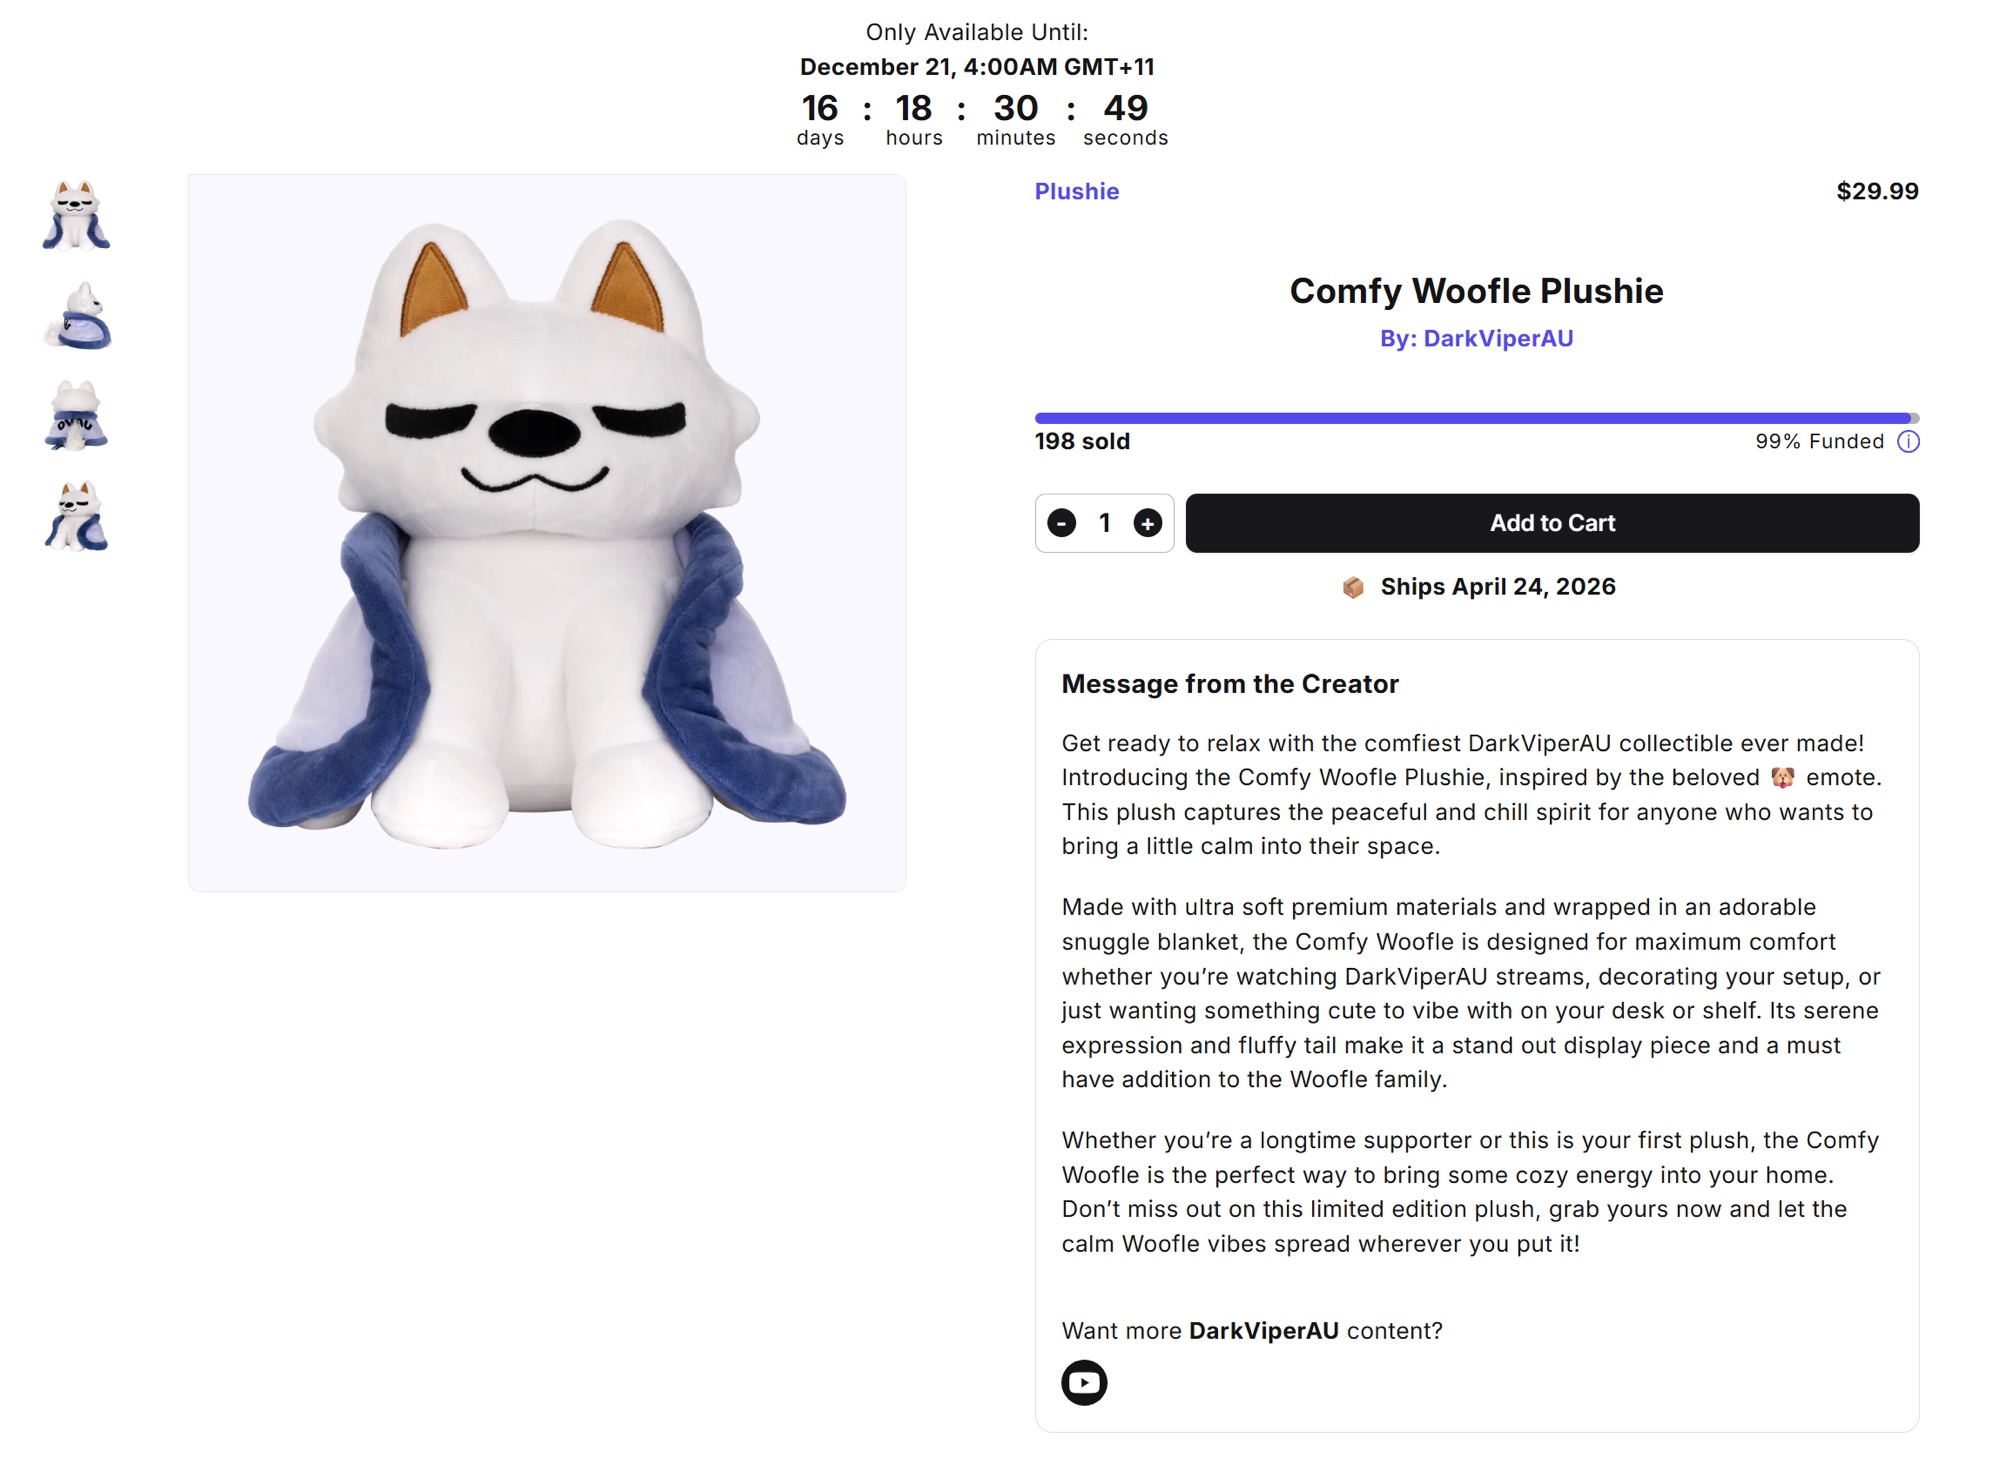Click the $29.99 price label
This screenshot has height=1472, width=2000.
coord(1877,192)
